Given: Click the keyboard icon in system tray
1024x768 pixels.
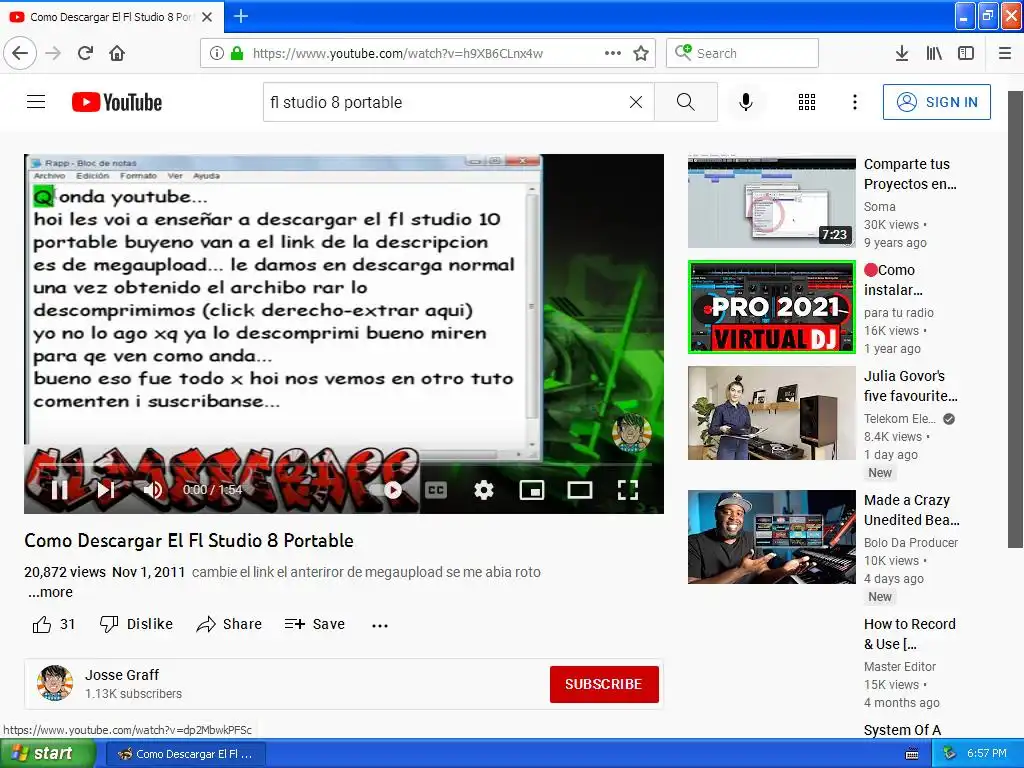Looking at the screenshot, I should pos(912,755).
